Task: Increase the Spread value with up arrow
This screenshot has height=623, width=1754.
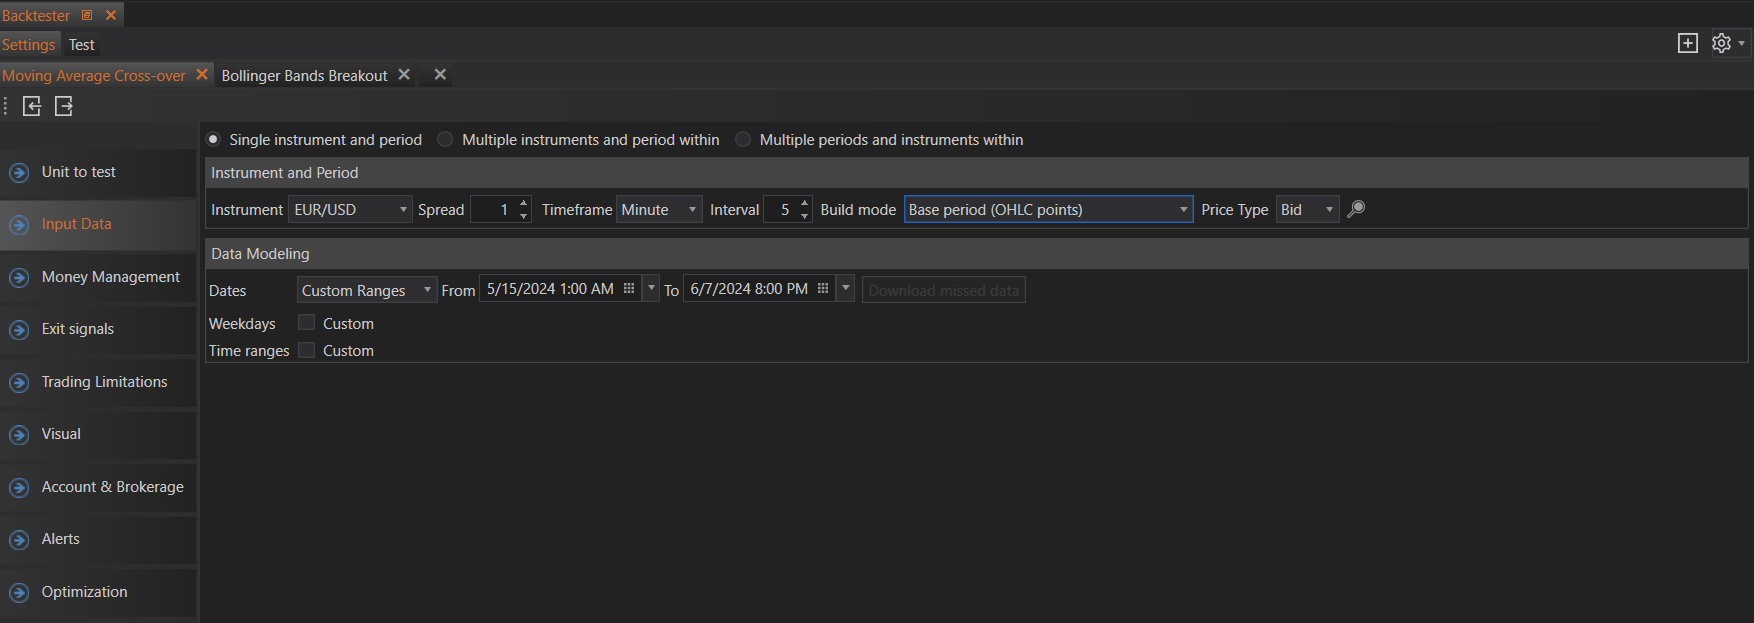Action: coord(523,203)
